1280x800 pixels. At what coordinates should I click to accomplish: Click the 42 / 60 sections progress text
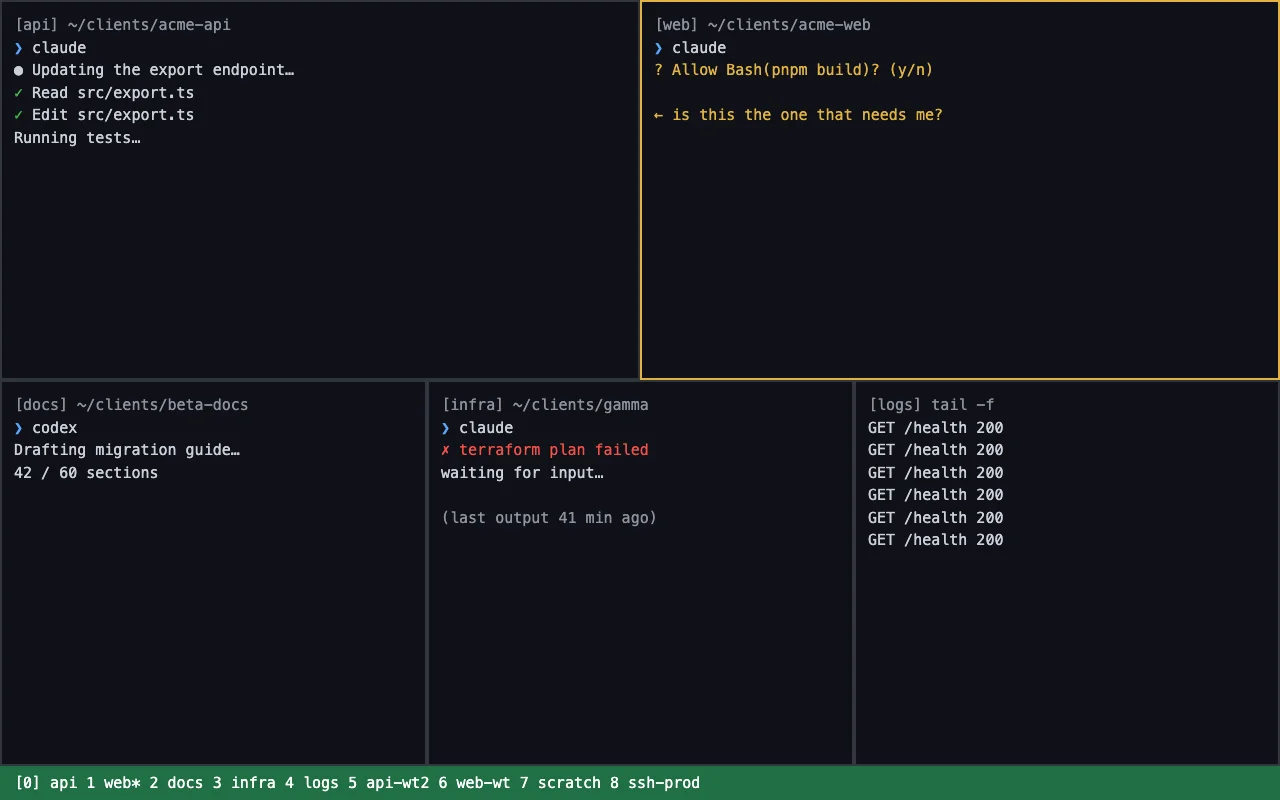click(86, 473)
